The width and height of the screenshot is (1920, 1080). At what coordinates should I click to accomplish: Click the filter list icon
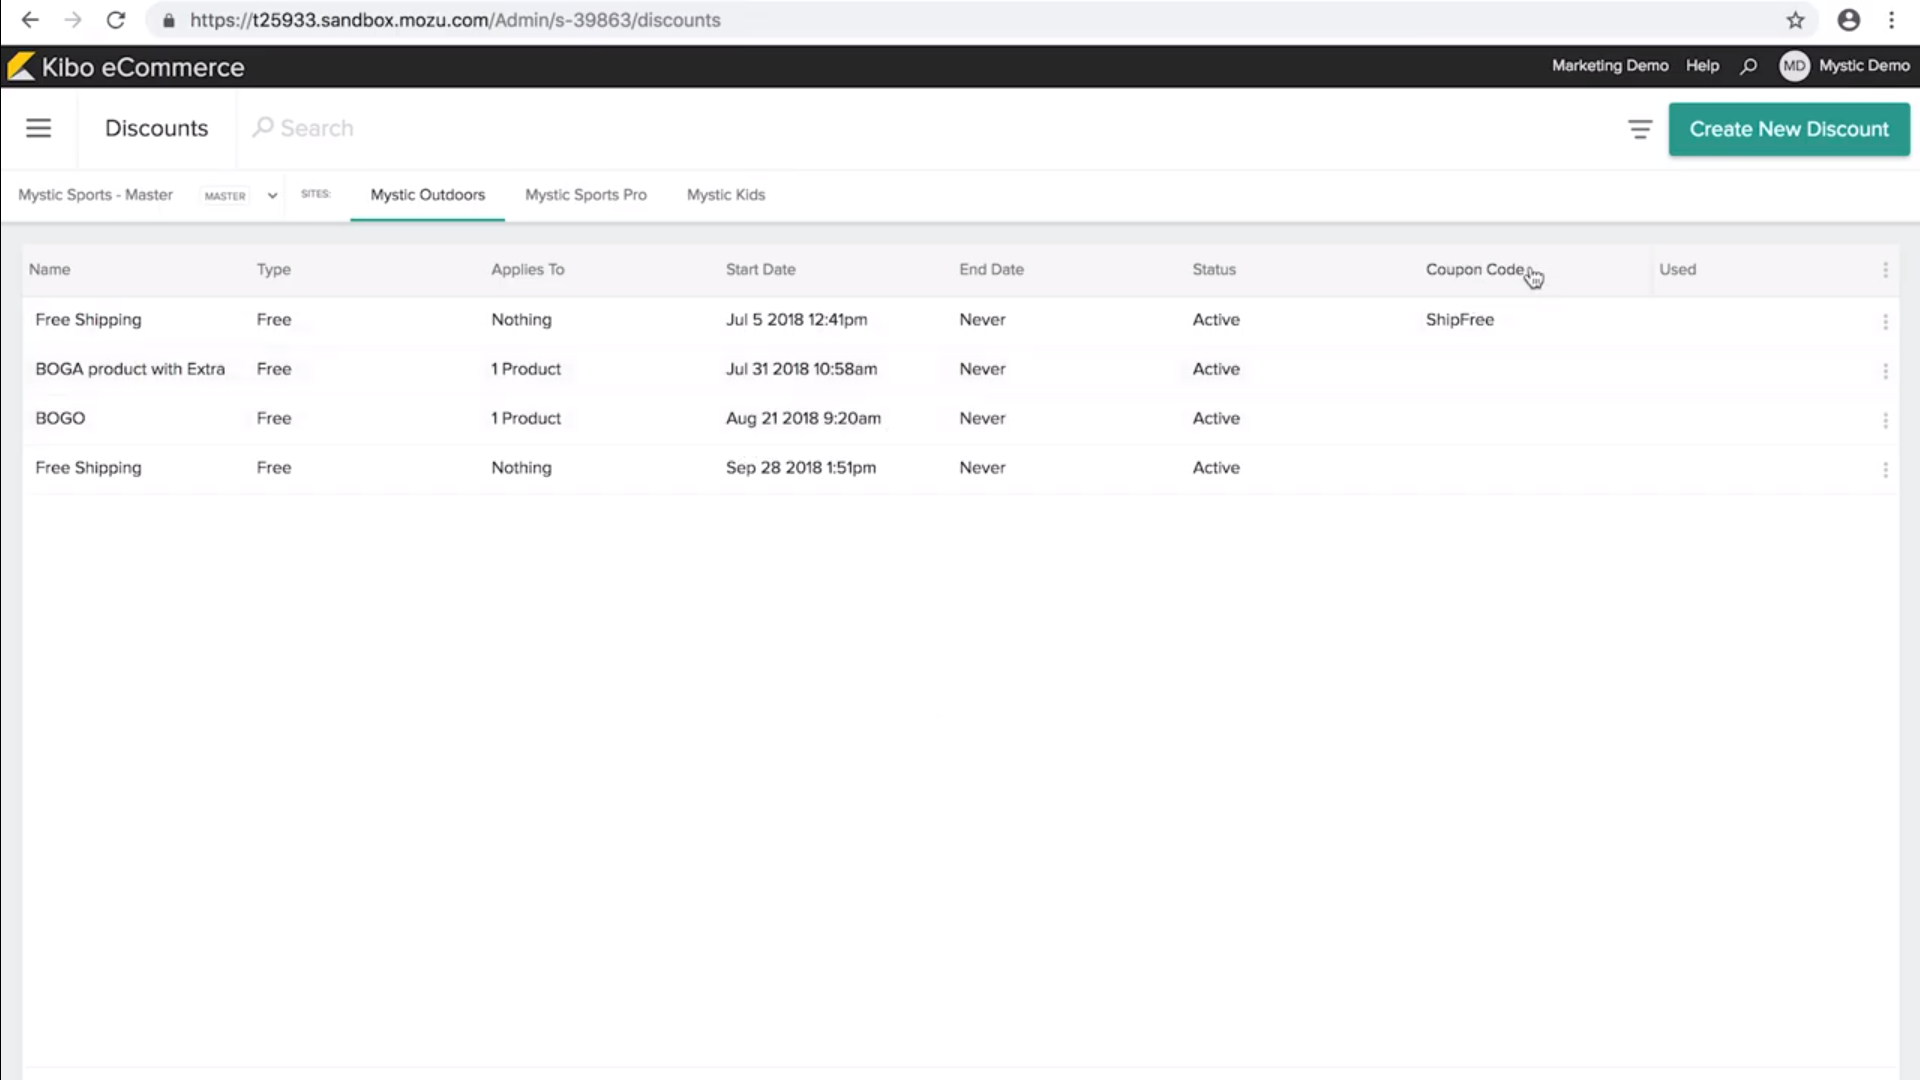click(x=1640, y=129)
